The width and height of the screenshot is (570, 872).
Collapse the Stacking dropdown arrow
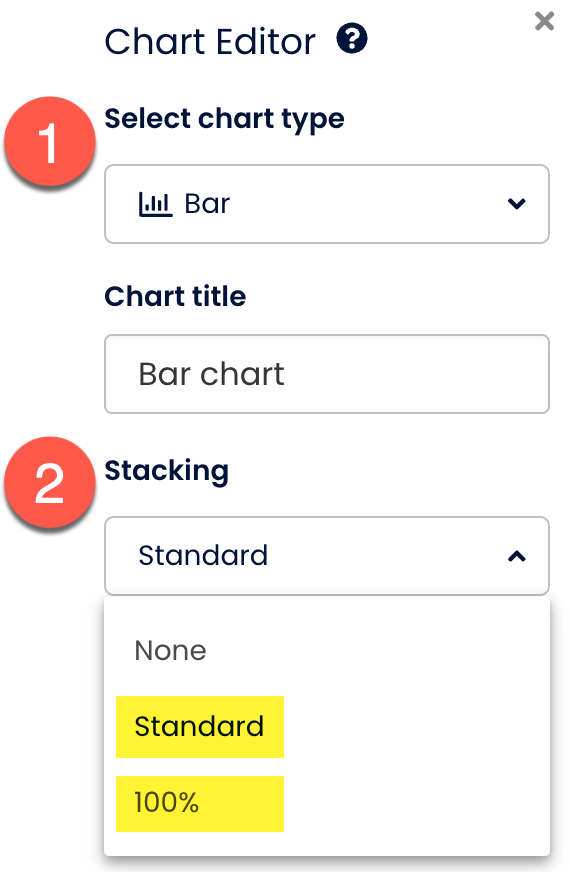(517, 556)
